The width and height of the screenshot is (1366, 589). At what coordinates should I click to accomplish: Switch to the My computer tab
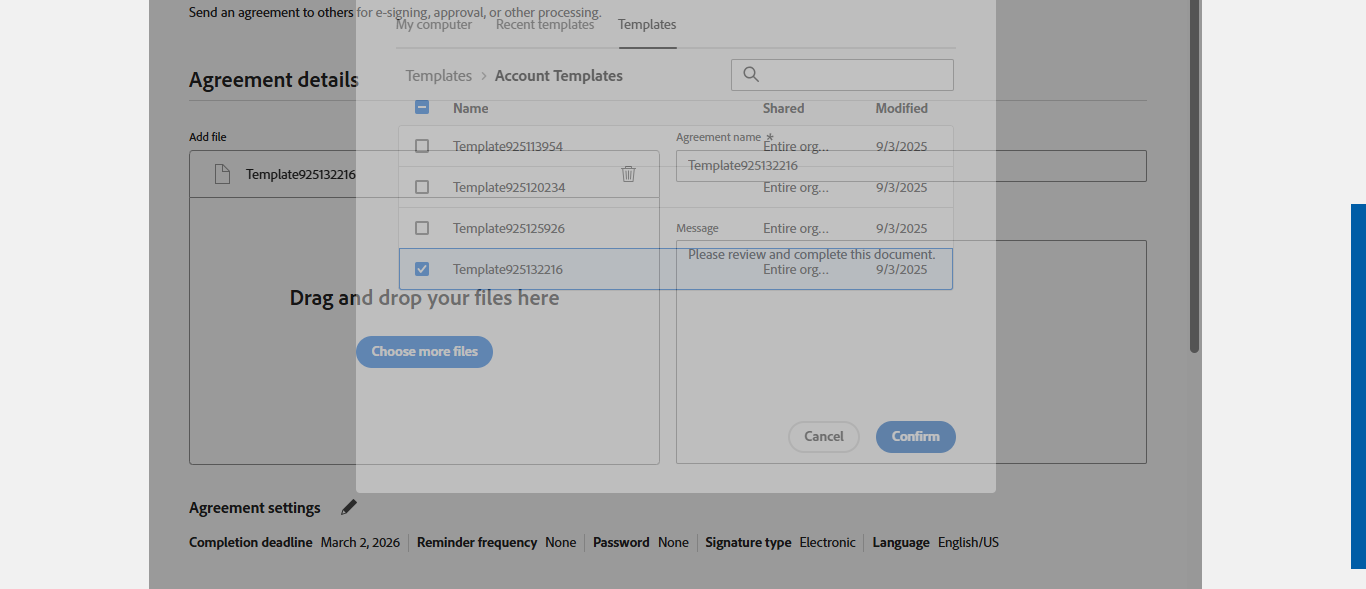tap(434, 25)
